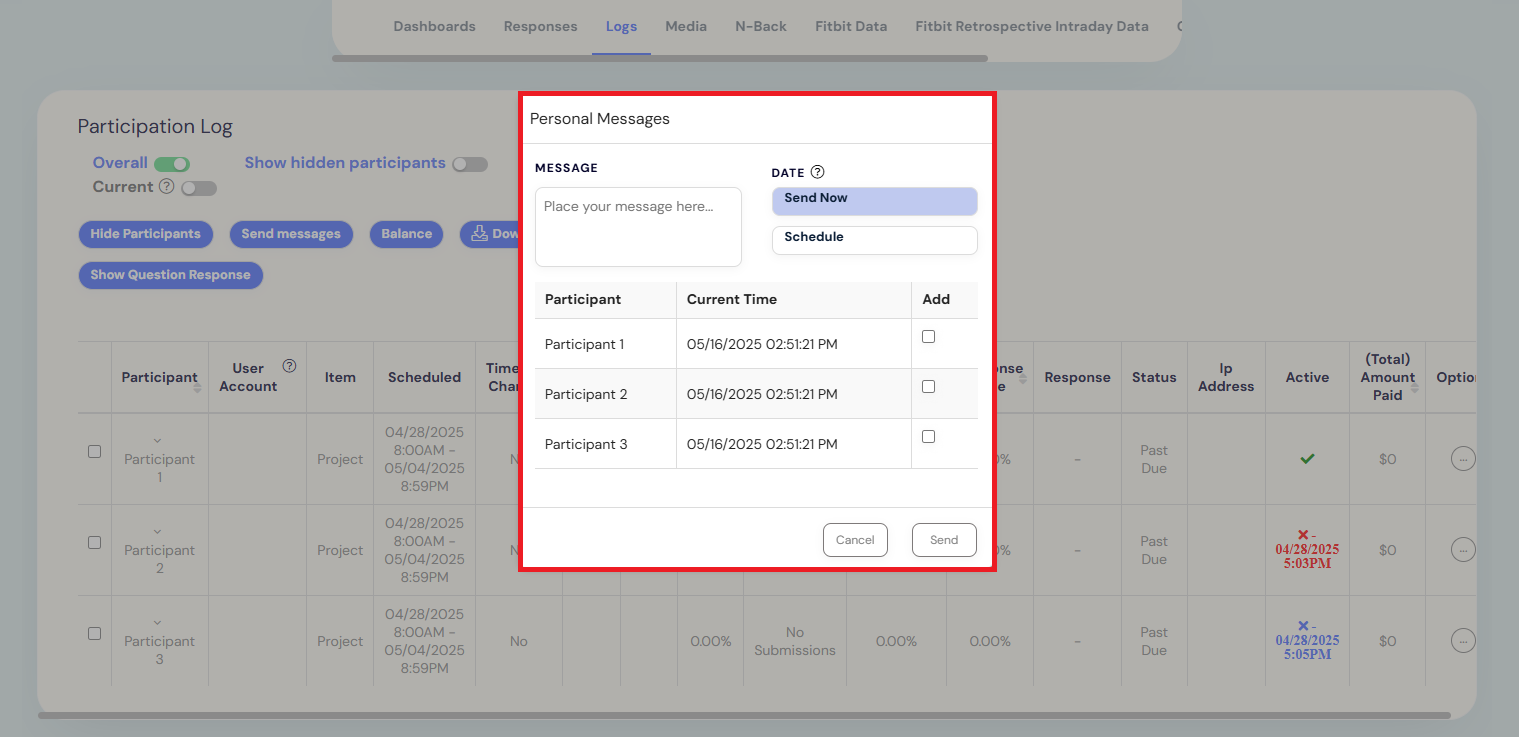The image size is (1519, 737).
Task: Check Add box for Participant 3 in dialog
Action: [928, 437]
